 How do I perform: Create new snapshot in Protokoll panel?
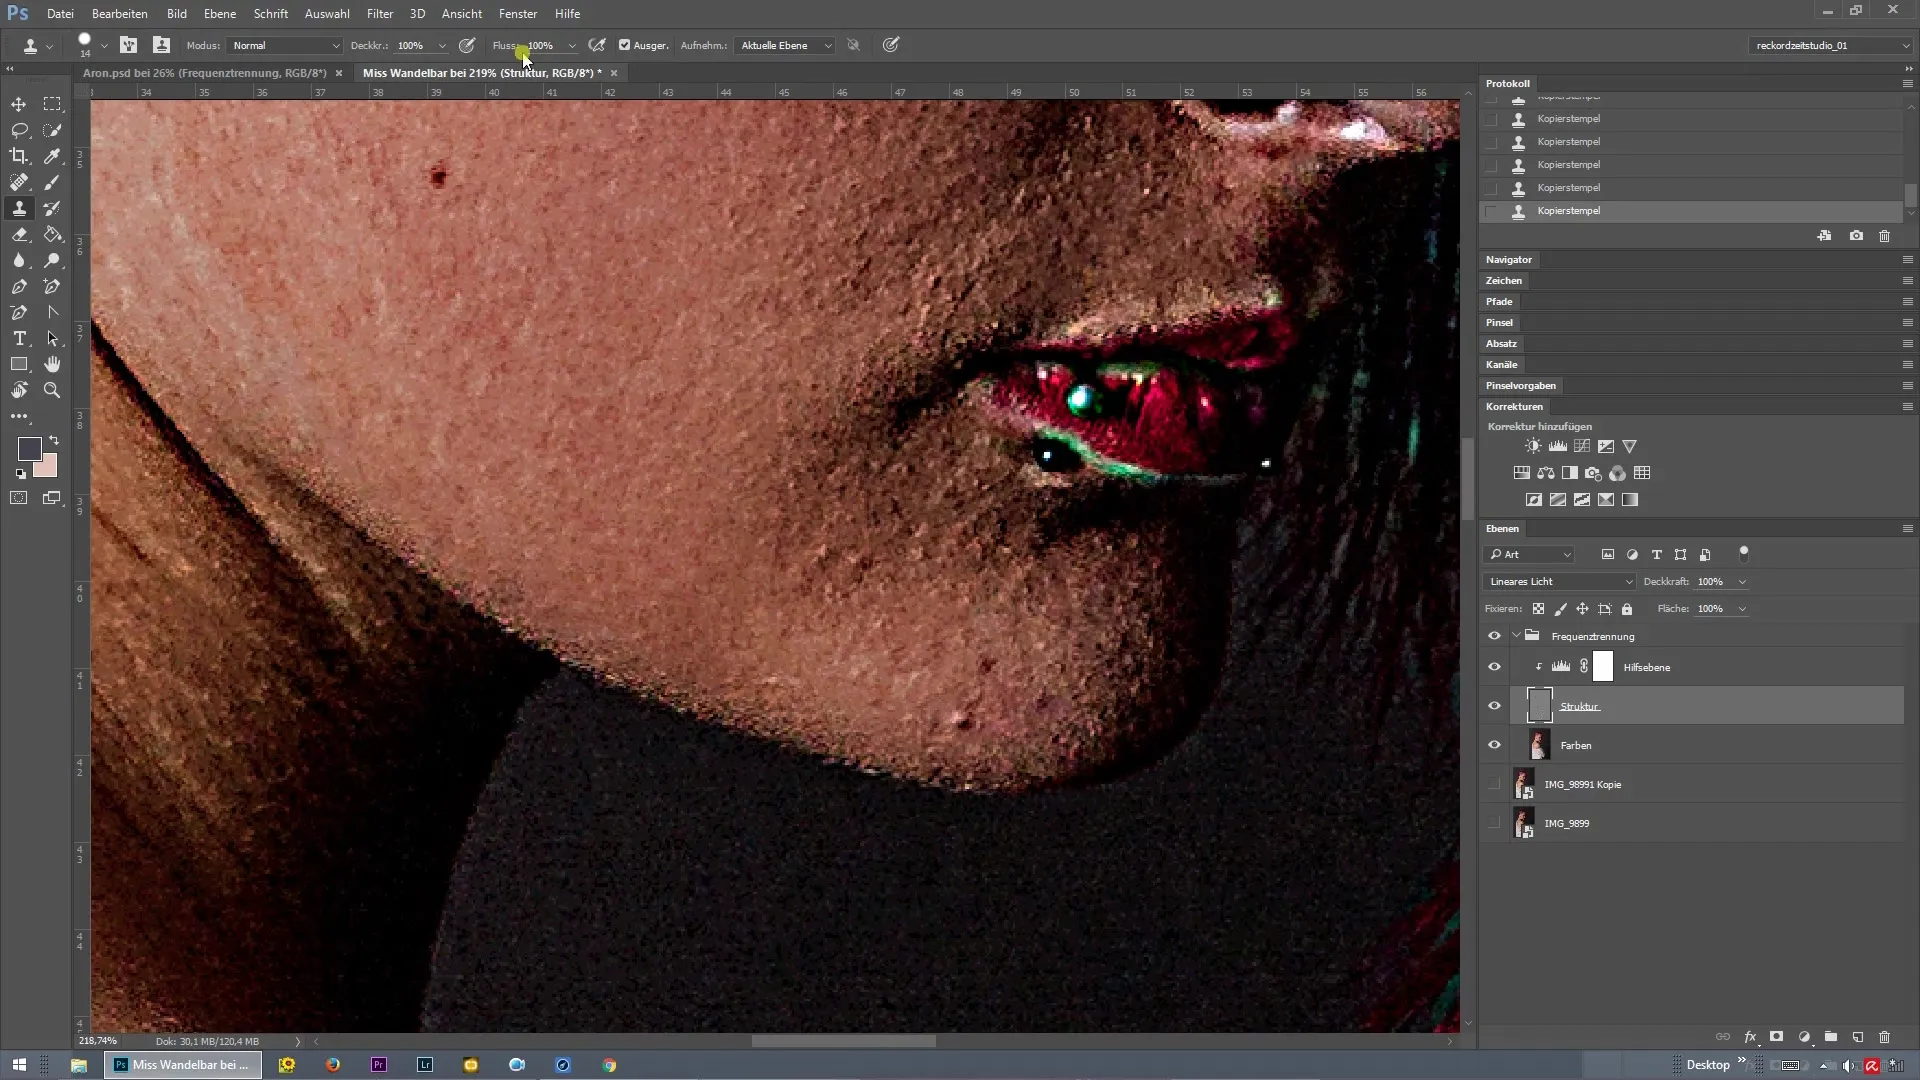pos(1856,236)
